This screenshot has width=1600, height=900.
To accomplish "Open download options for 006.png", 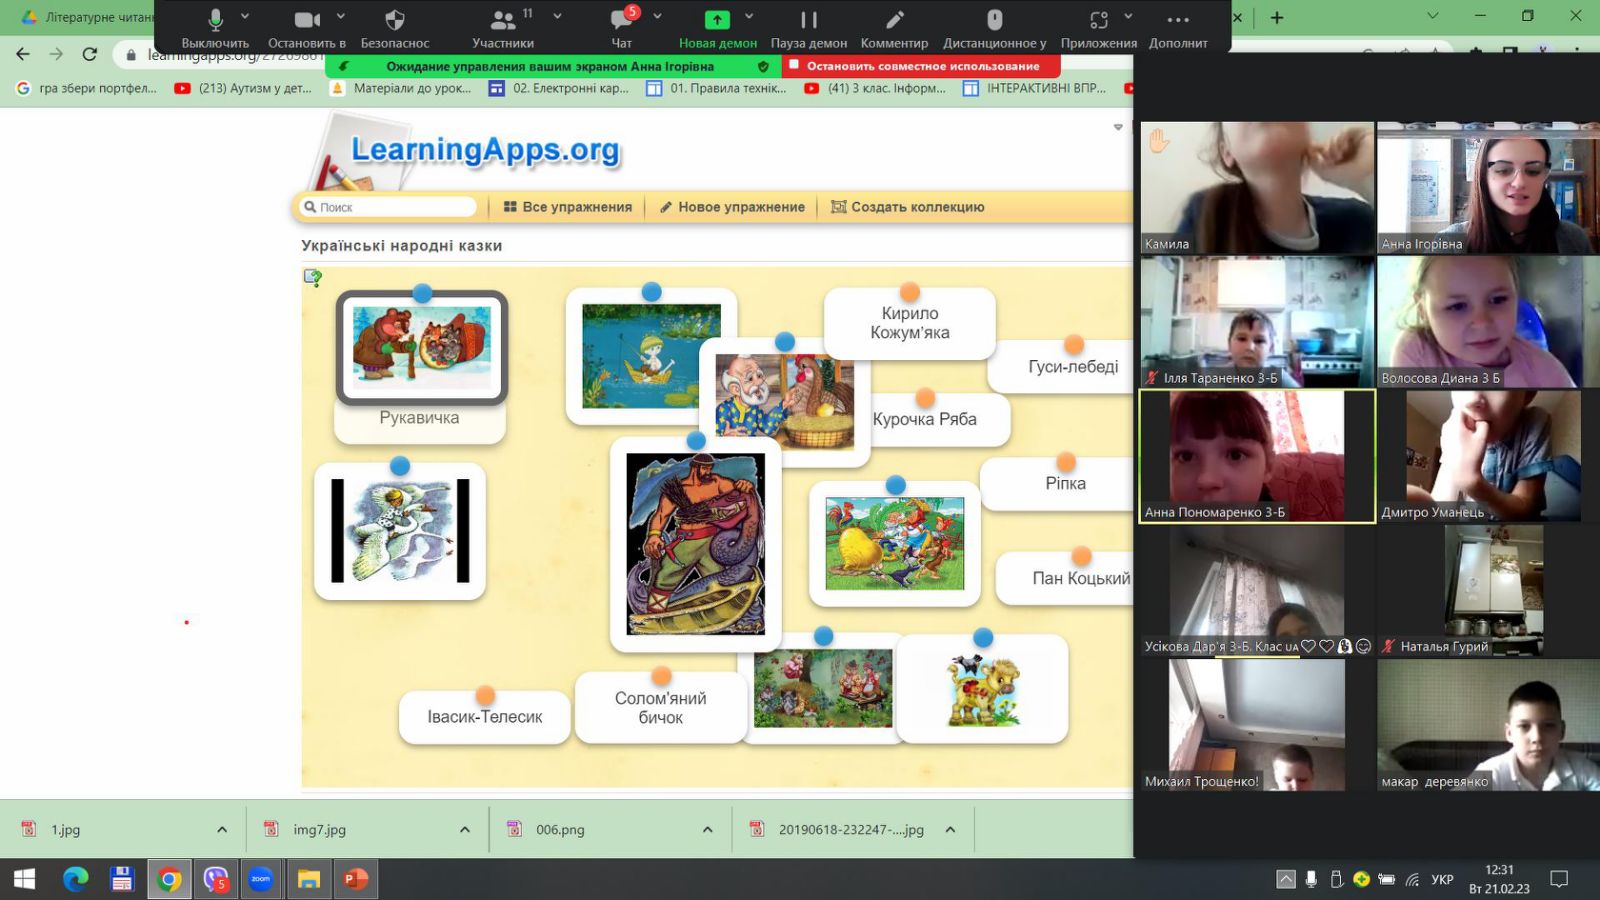I will tap(708, 829).
